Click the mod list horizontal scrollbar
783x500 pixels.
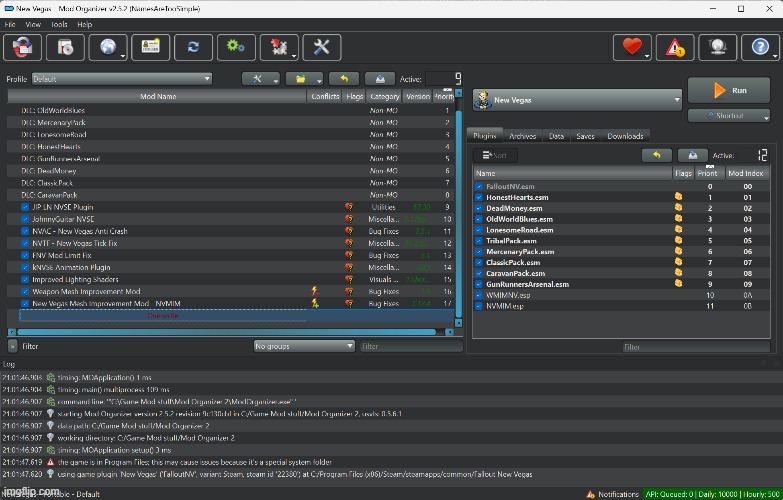[x=227, y=332]
